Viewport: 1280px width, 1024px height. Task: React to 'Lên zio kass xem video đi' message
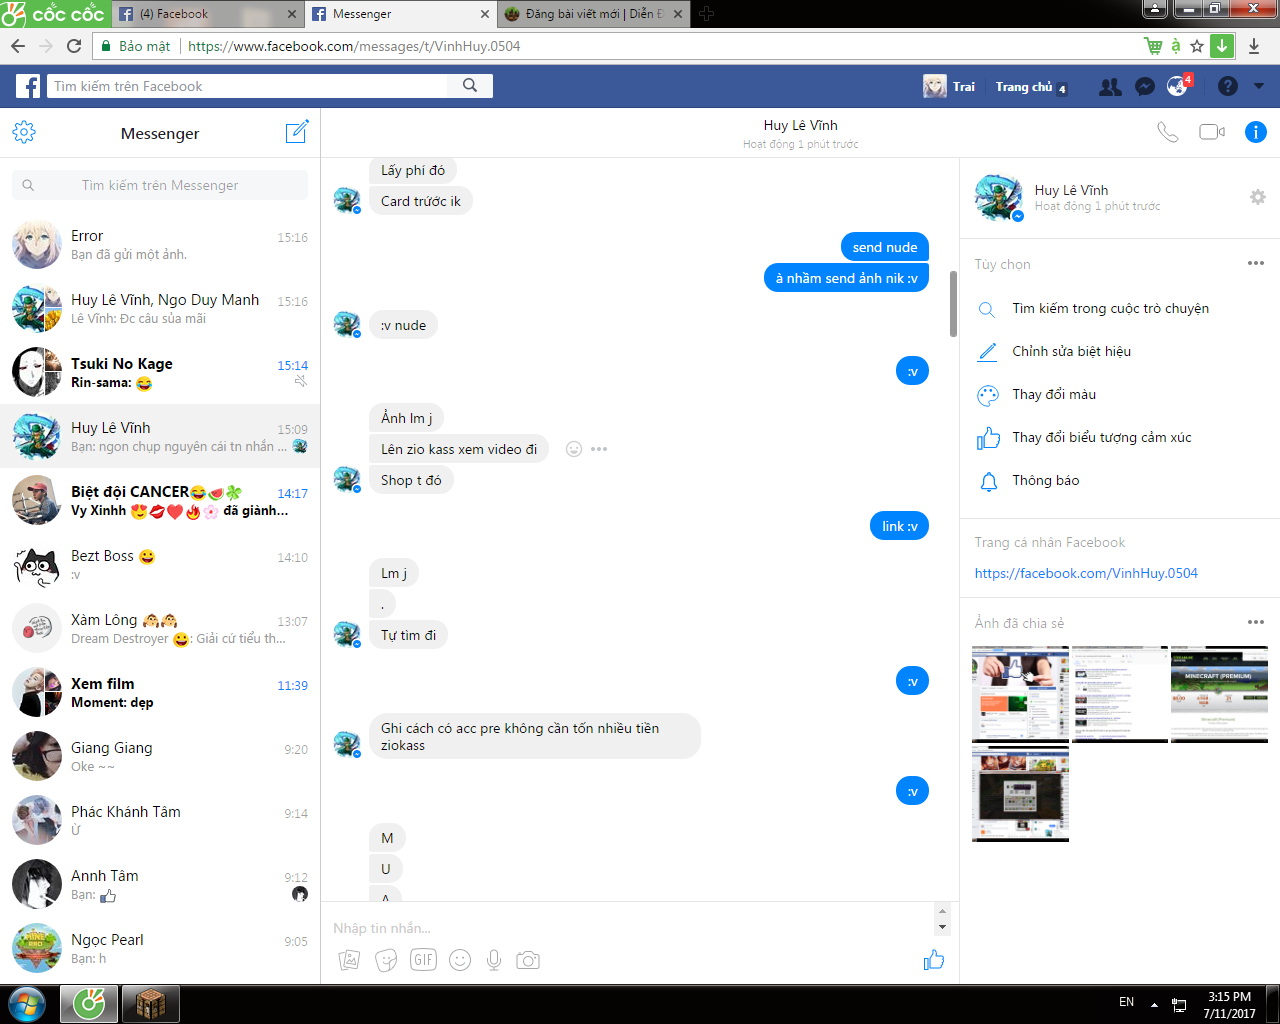click(x=574, y=449)
